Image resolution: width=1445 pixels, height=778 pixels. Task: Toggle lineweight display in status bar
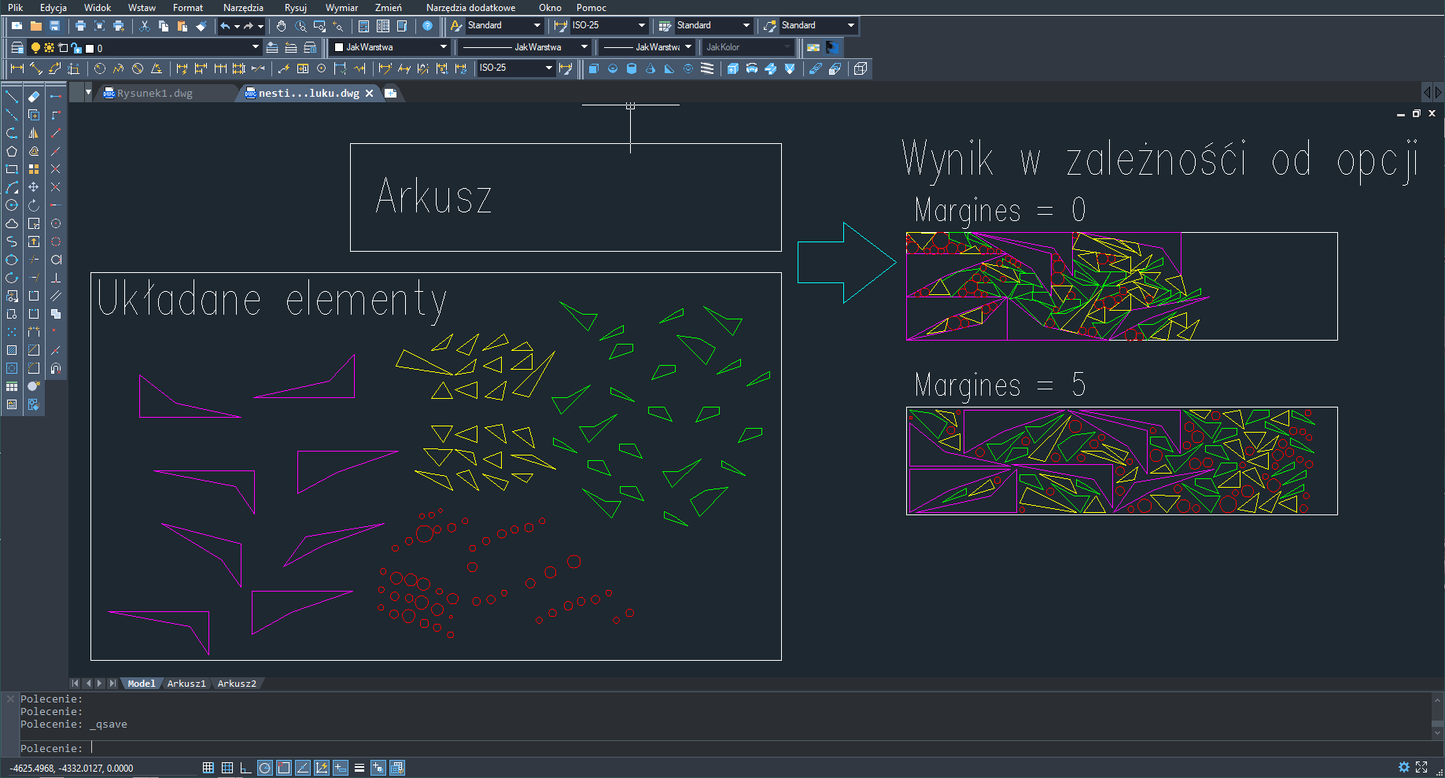[359, 768]
